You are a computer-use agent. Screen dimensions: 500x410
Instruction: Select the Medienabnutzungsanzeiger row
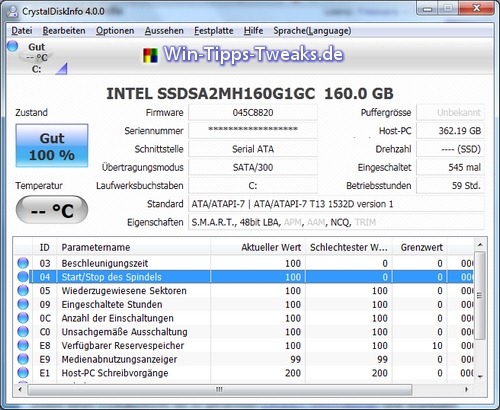point(243,359)
